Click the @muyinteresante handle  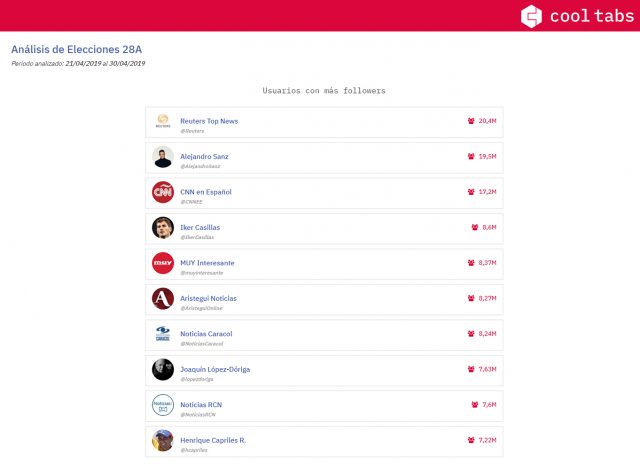[x=202, y=273]
